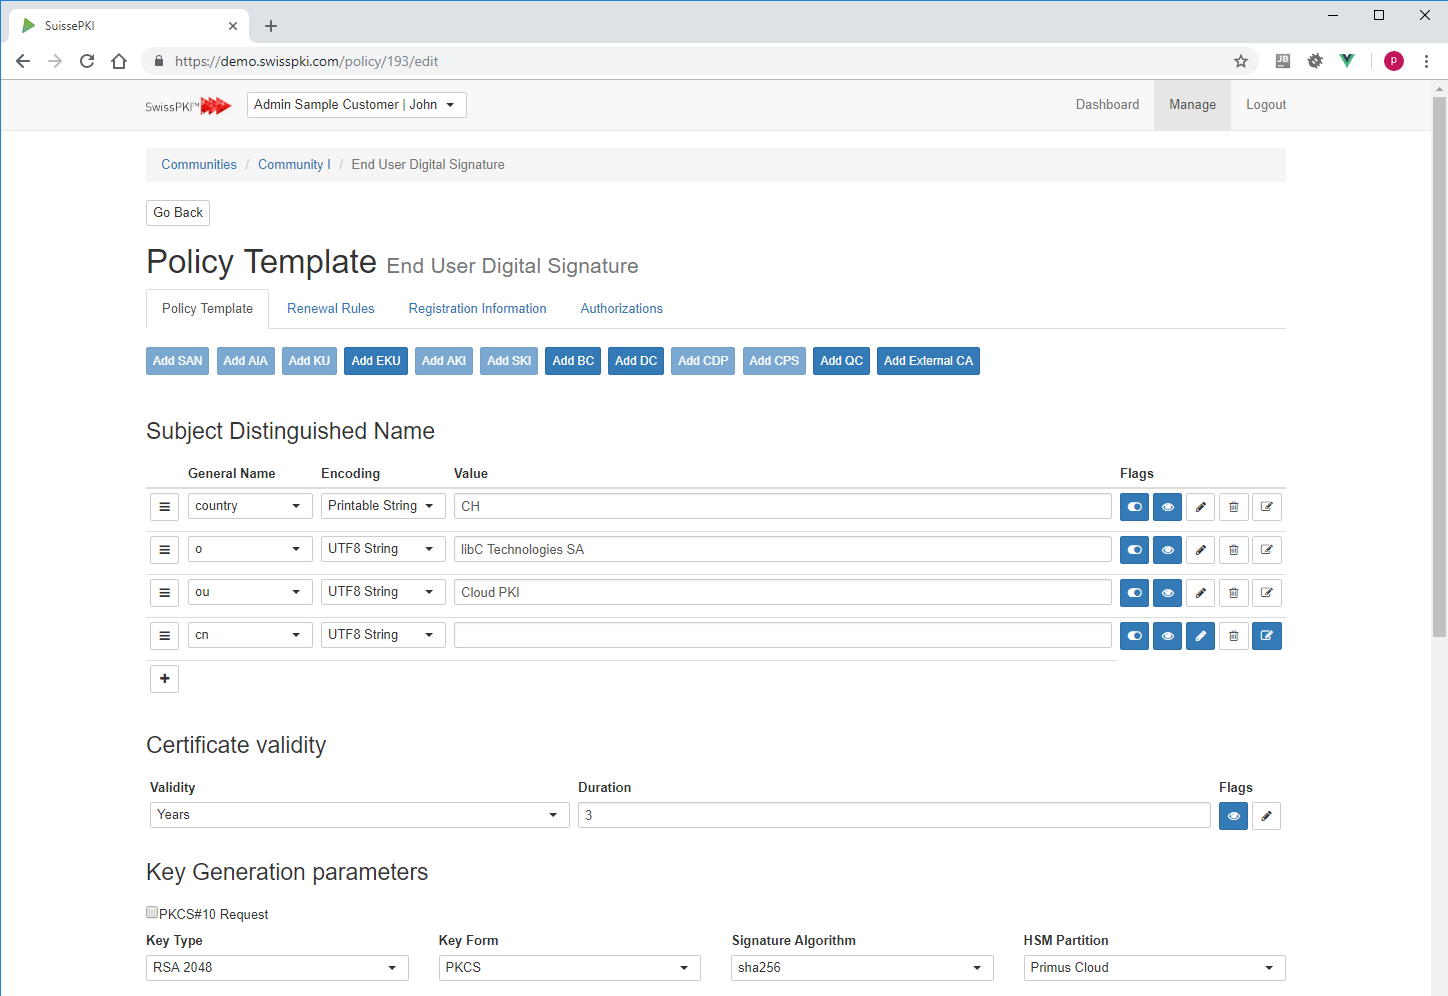This screenshot has width=1448, height=996.
Task: Click the drag handle for cn row
Action: coord(165,636)
